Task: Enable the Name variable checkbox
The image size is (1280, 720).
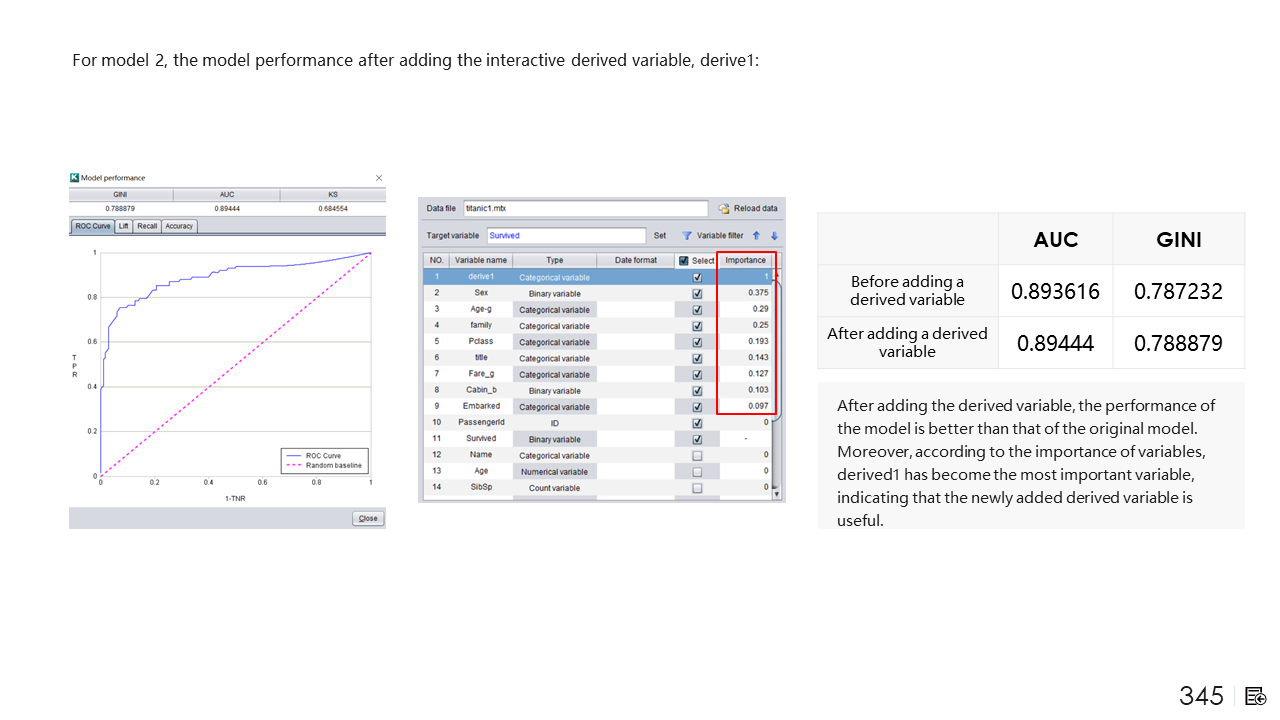Action: (697, 456)
